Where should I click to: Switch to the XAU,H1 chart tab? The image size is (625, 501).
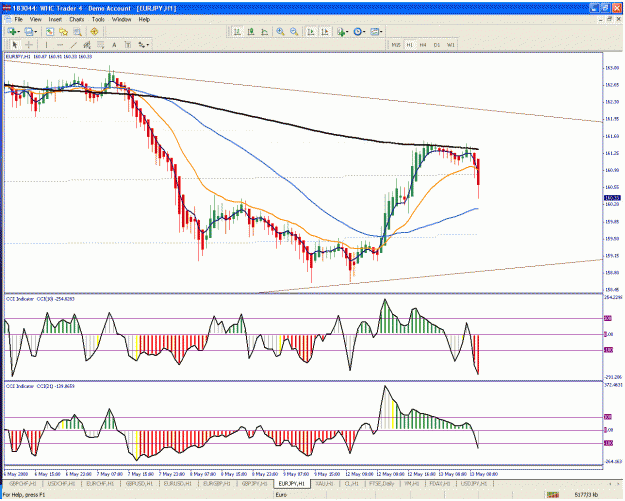coord(324,483)
